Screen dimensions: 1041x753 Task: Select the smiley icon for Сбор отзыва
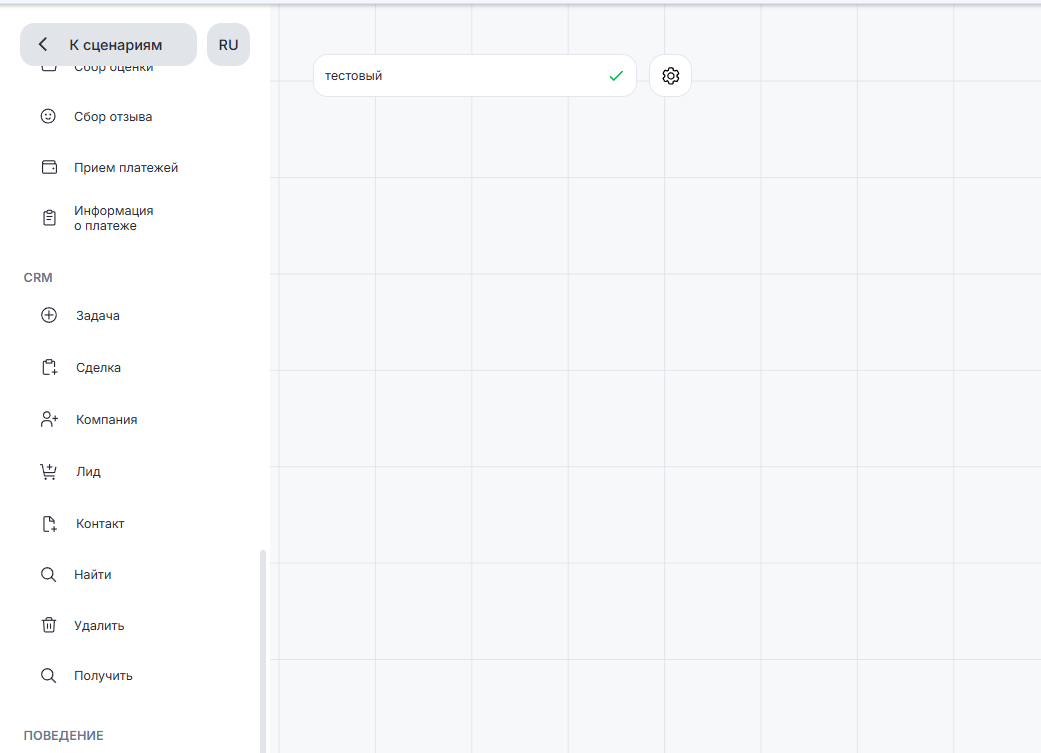[48, 117]
